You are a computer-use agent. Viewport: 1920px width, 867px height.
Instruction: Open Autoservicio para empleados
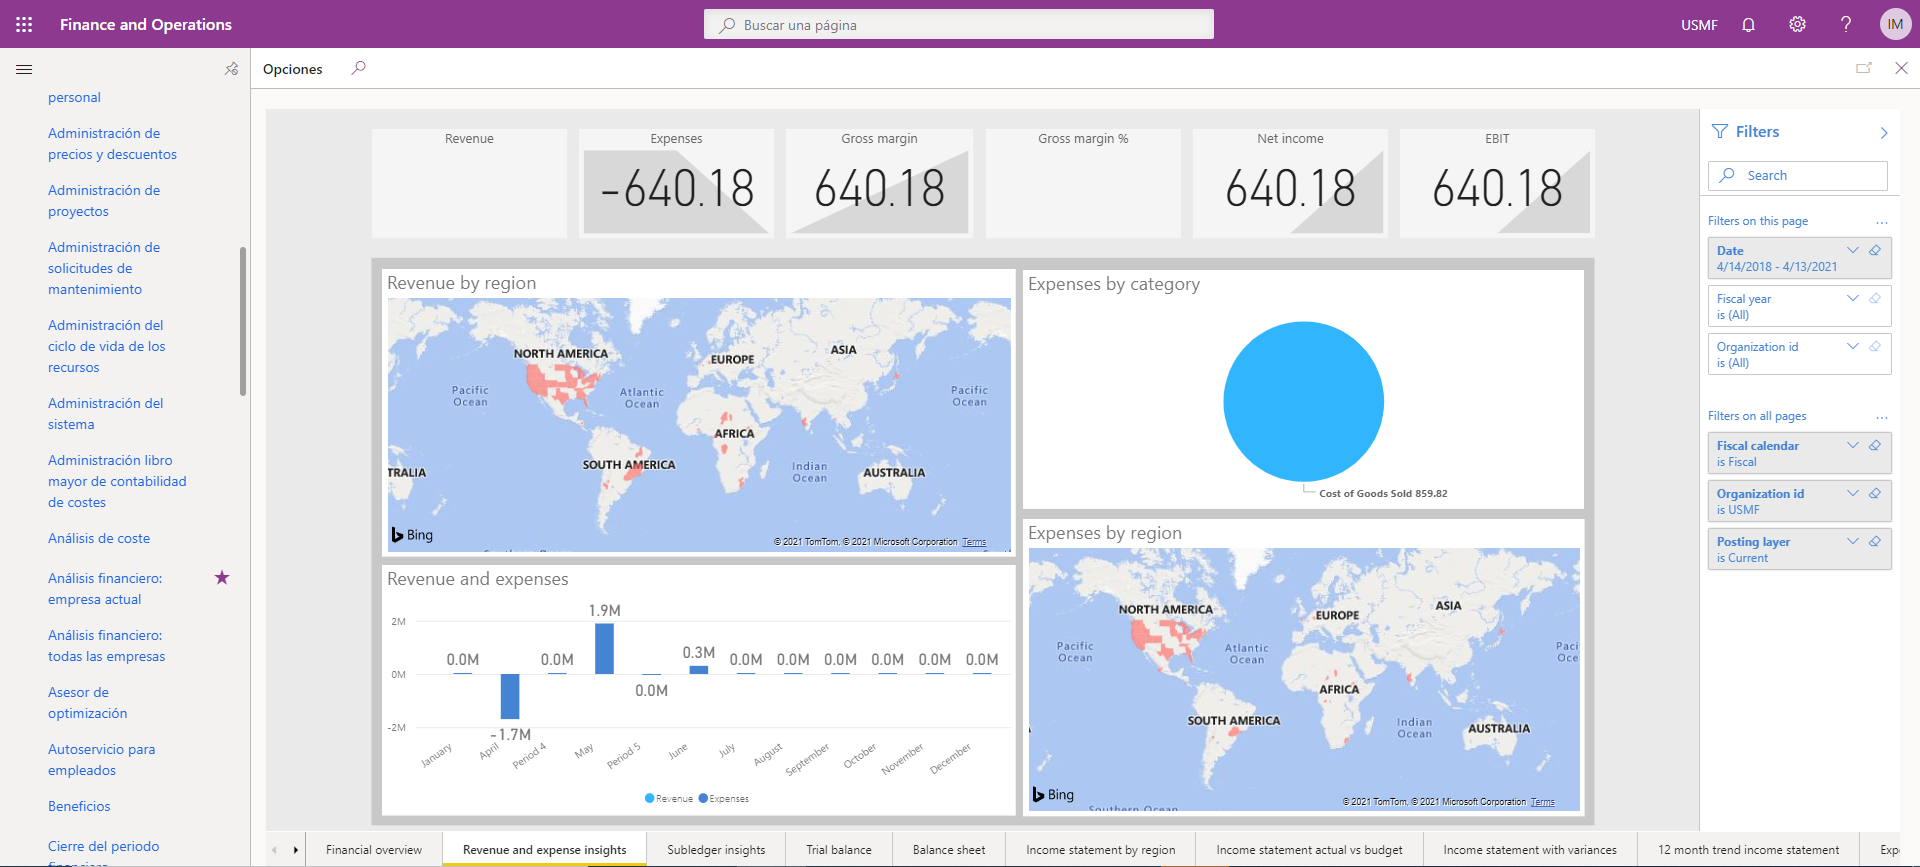pyautogui.click(x=102, y=760)
